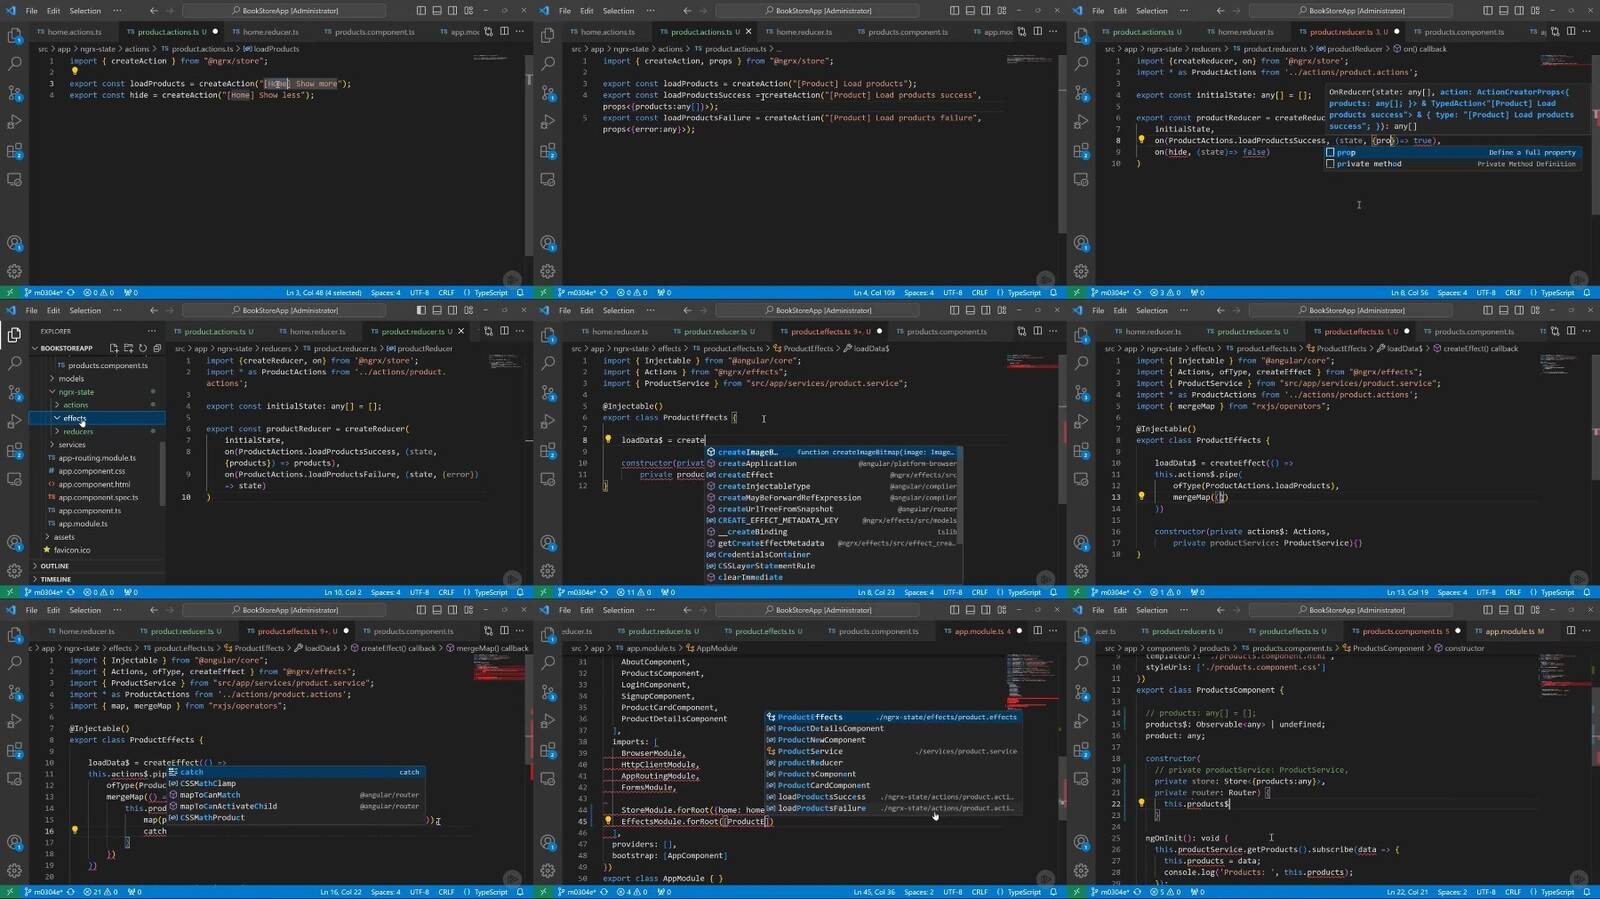Screen dimensions: 1600x899
Task: Switch to home.reducer.ts tab in Explorer window
Action: click(316, 331)
